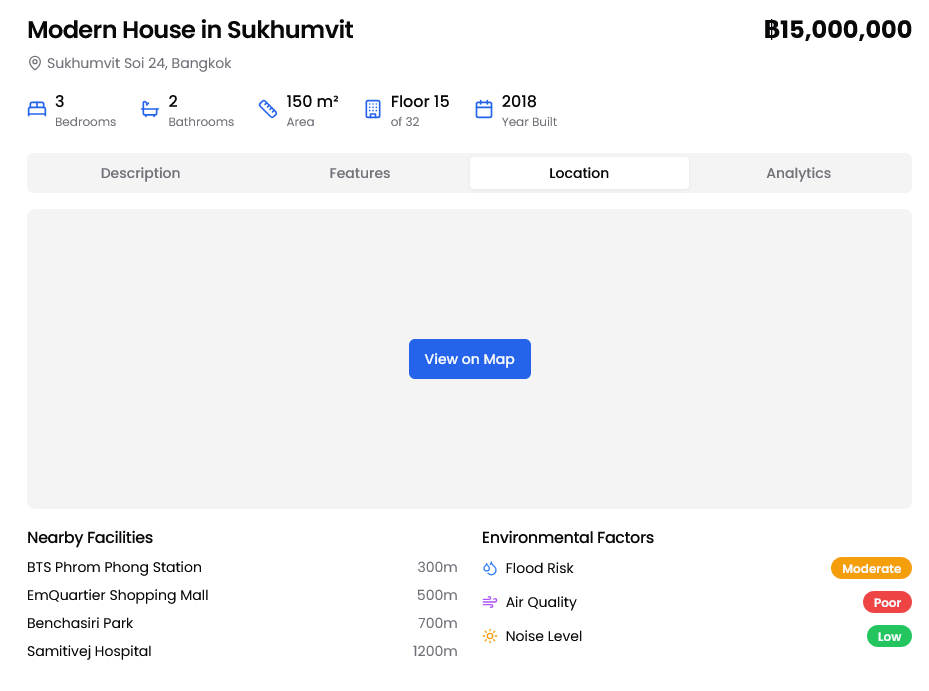
Task: Click the orange Moderate flood risk badge
Action: pos(871,569)
